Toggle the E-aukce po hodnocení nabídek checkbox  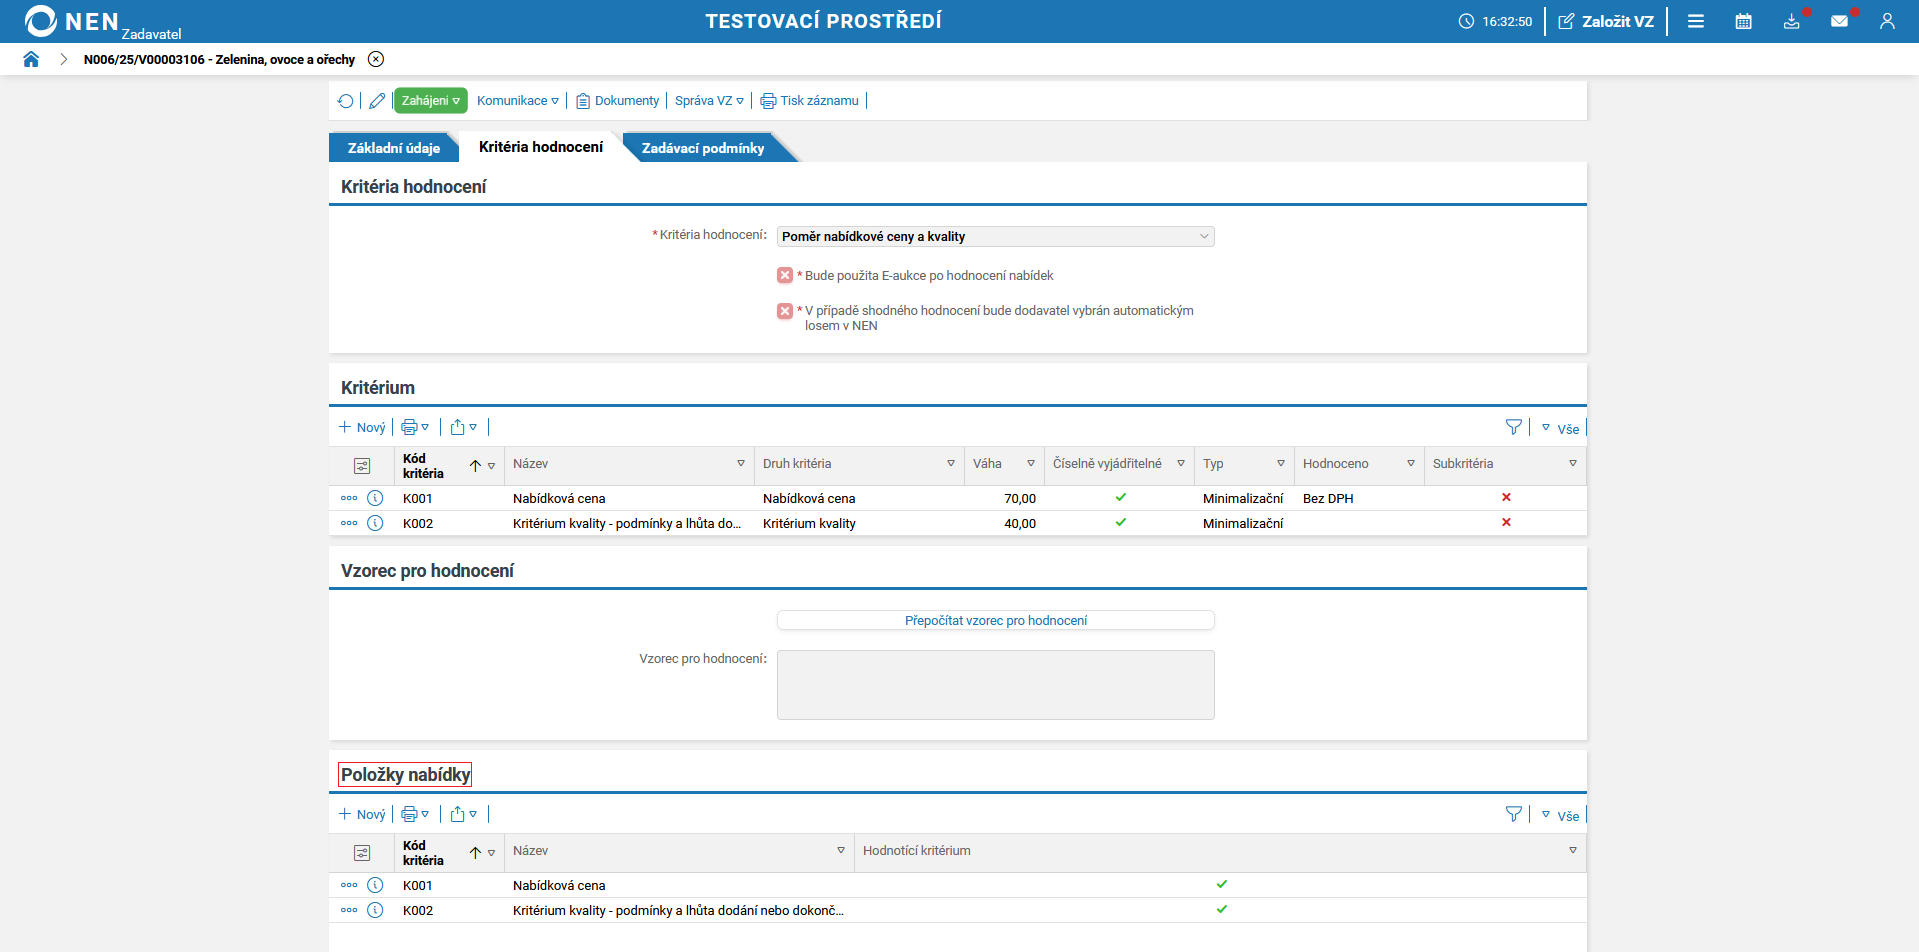pos(785,276)
